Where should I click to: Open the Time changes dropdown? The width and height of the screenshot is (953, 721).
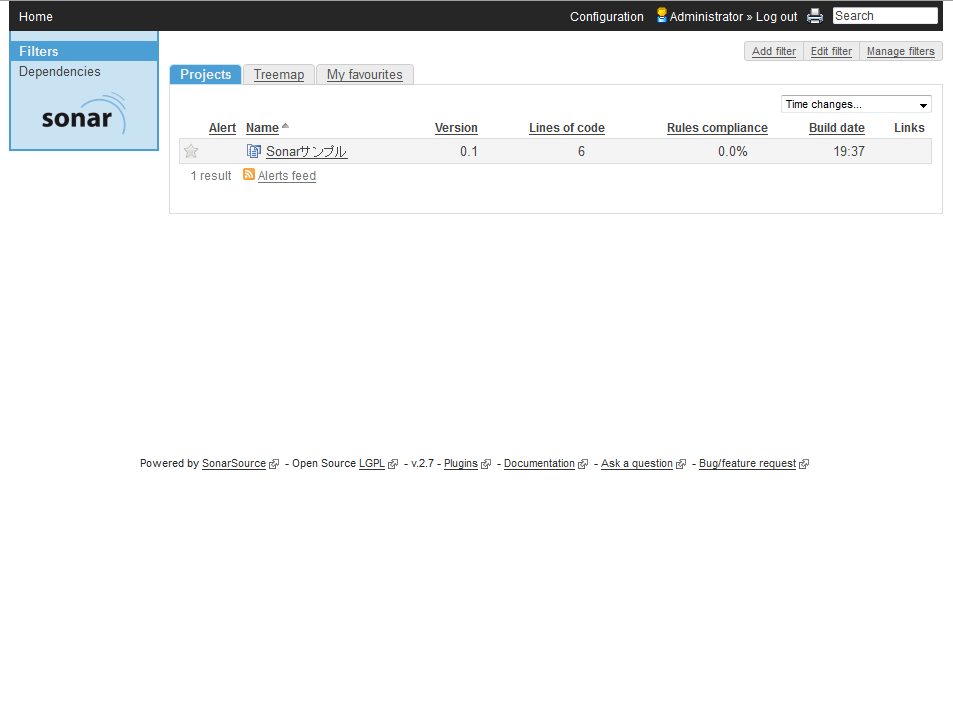point(856,105)
